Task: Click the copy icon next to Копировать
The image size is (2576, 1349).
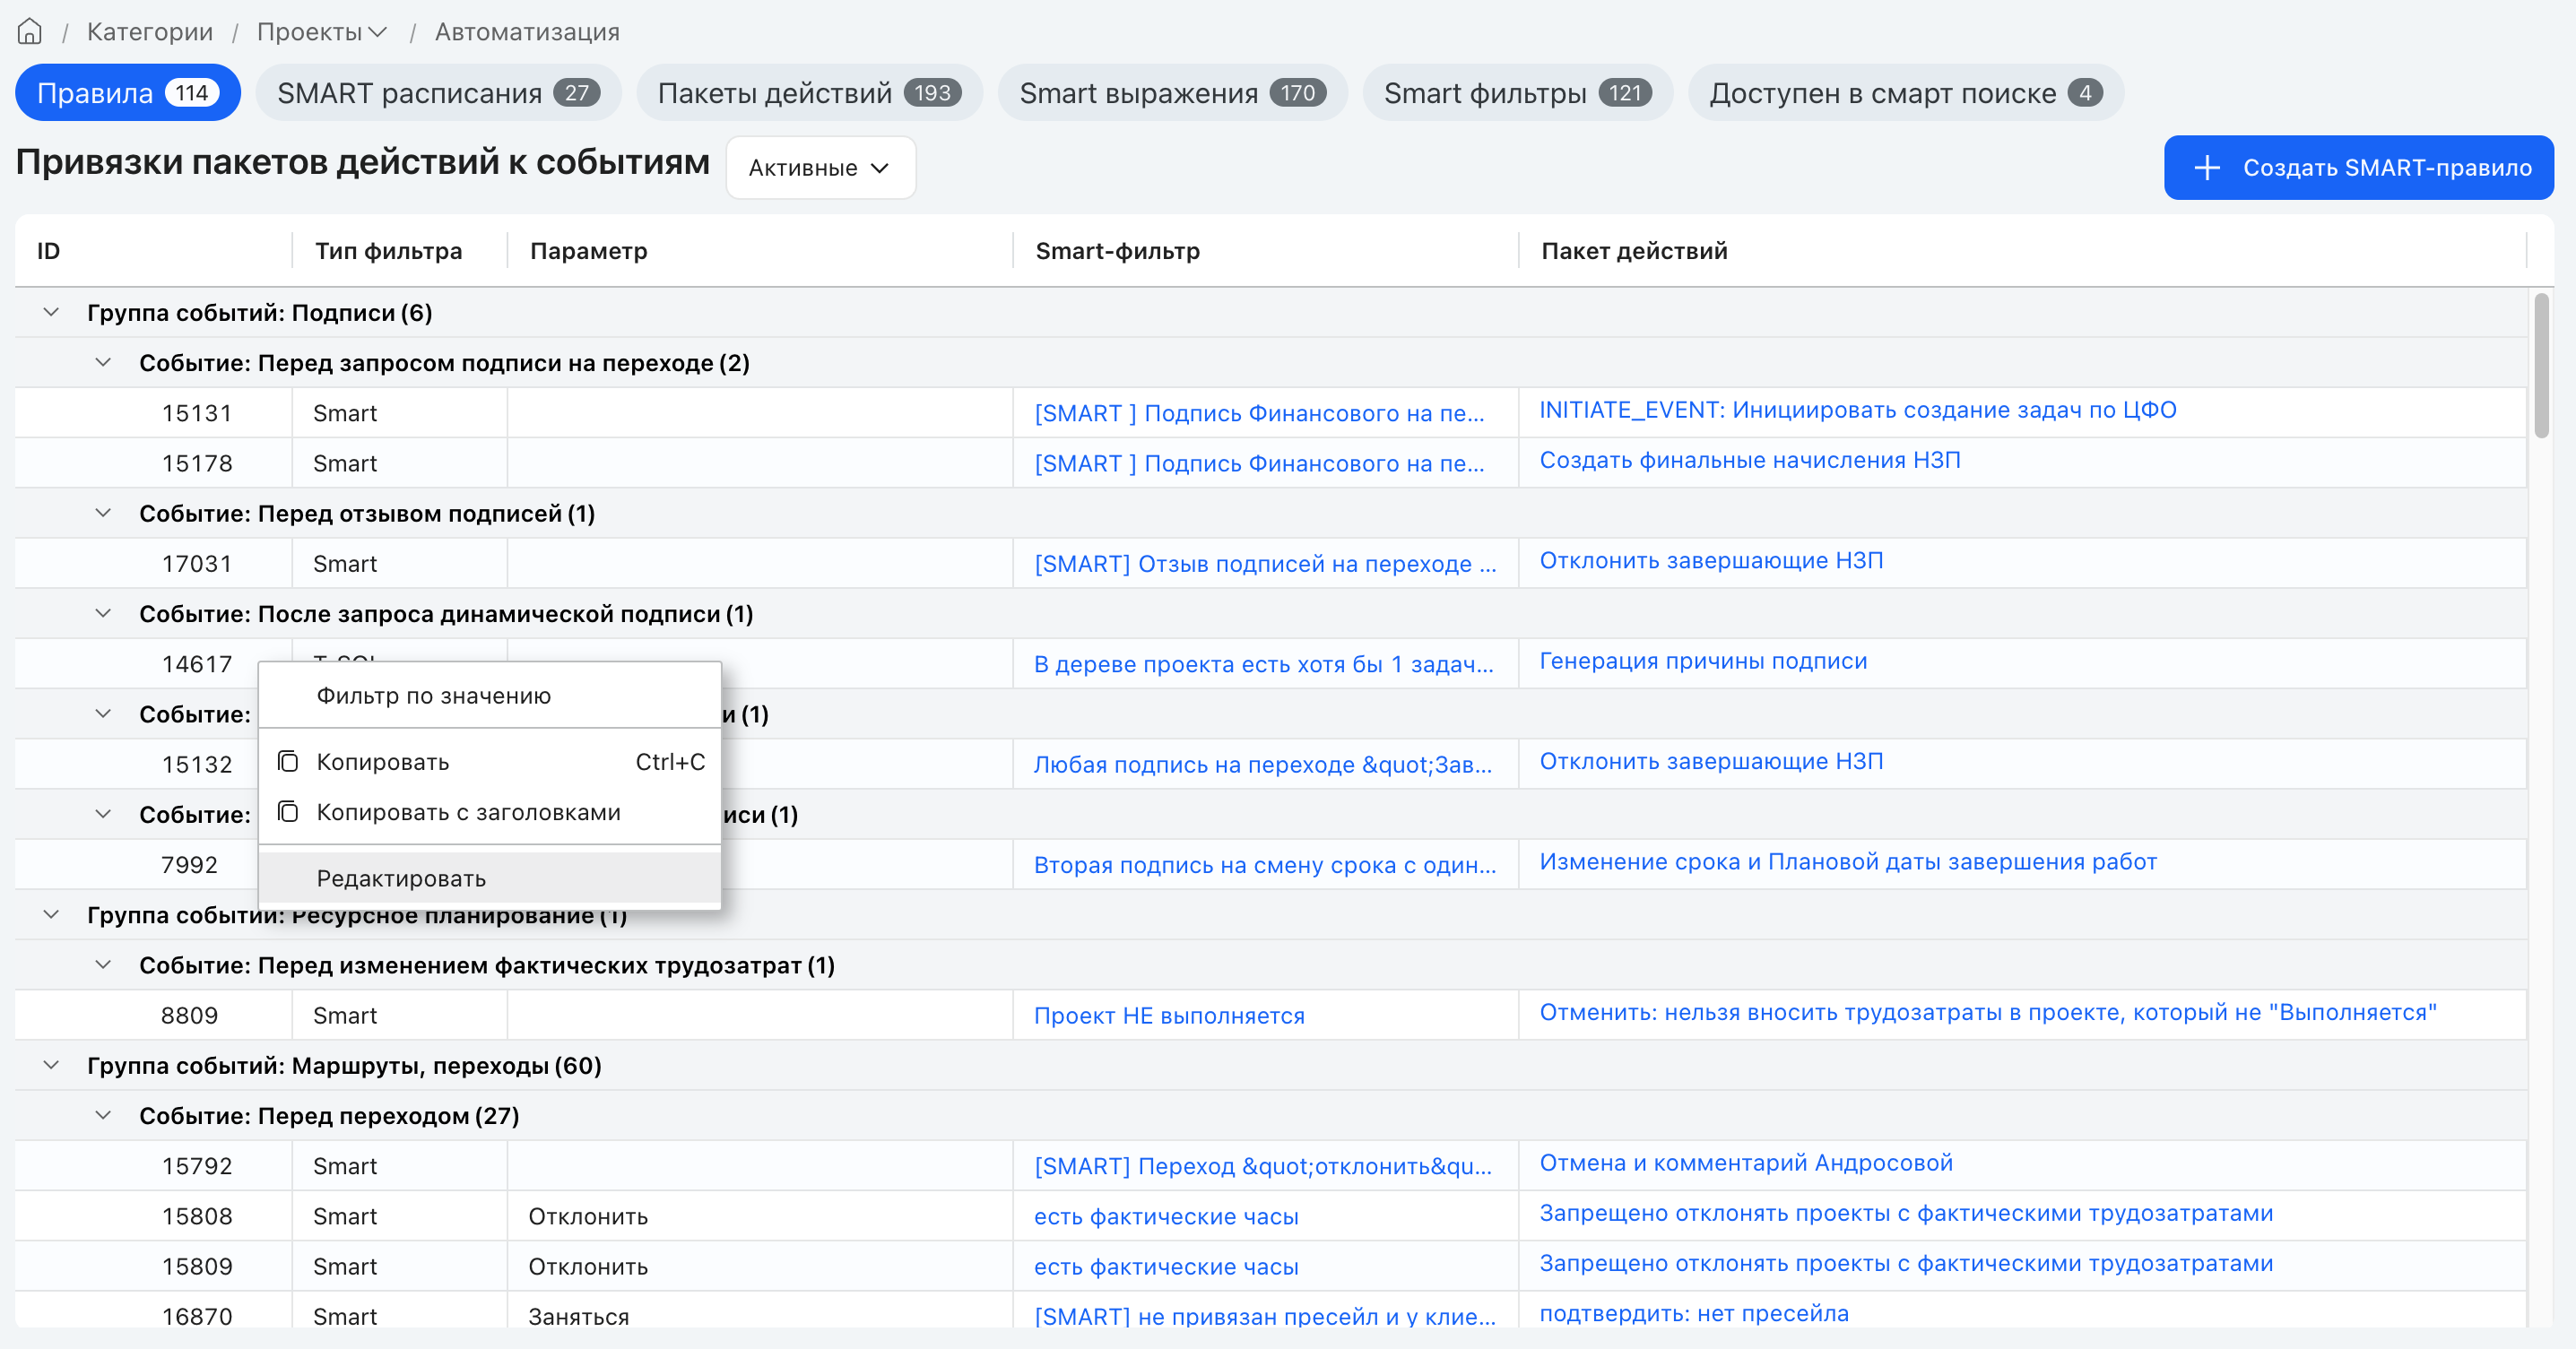Action: pos(288,762)
